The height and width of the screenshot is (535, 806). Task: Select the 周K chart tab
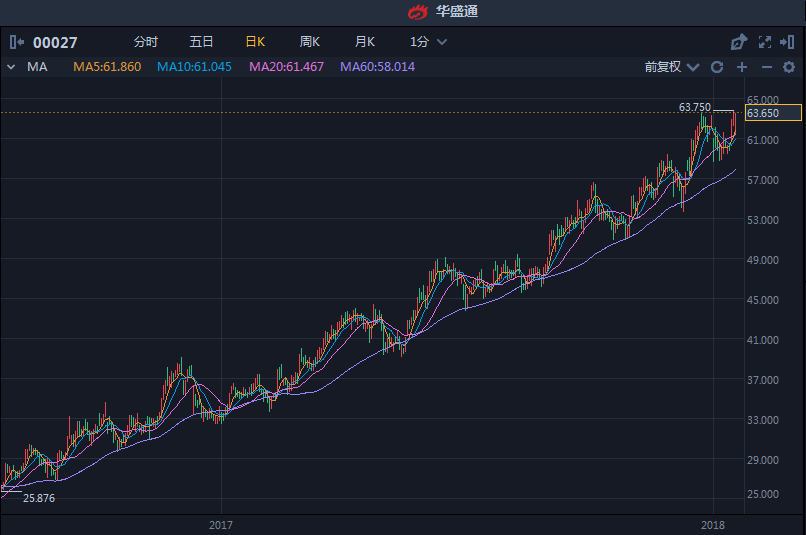pos(309,42)
